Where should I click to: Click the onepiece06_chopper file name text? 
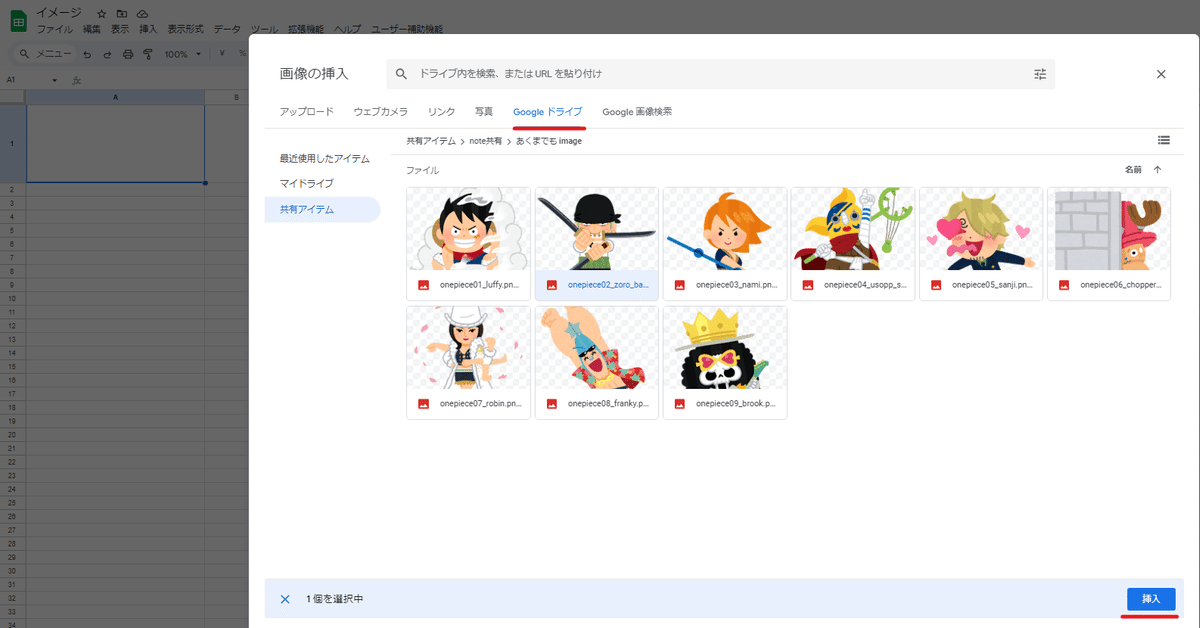1121,285
